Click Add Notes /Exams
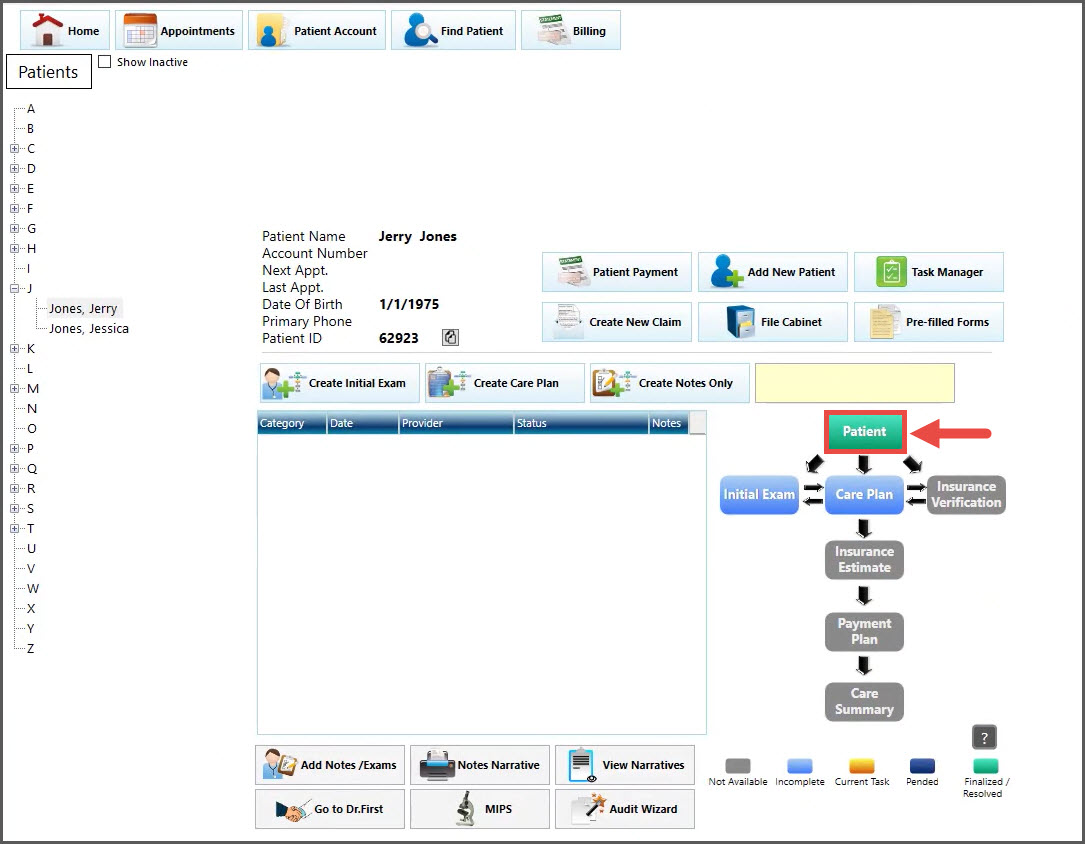This screenshot has height=844, width=1085. (330, 764)
